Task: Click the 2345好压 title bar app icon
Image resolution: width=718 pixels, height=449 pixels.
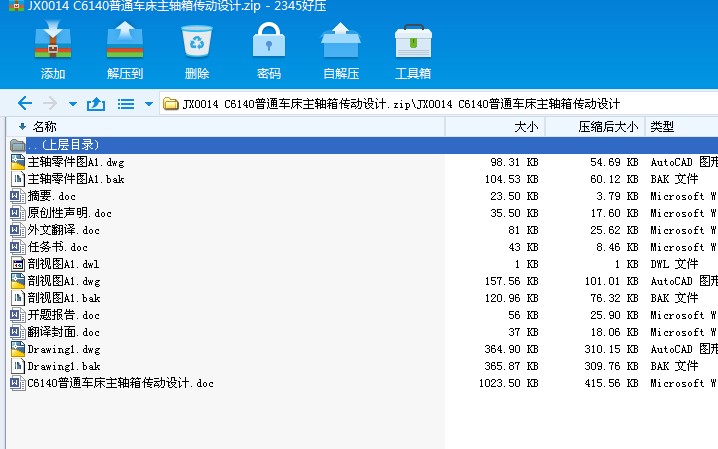Action: click(x=16, y=6)
